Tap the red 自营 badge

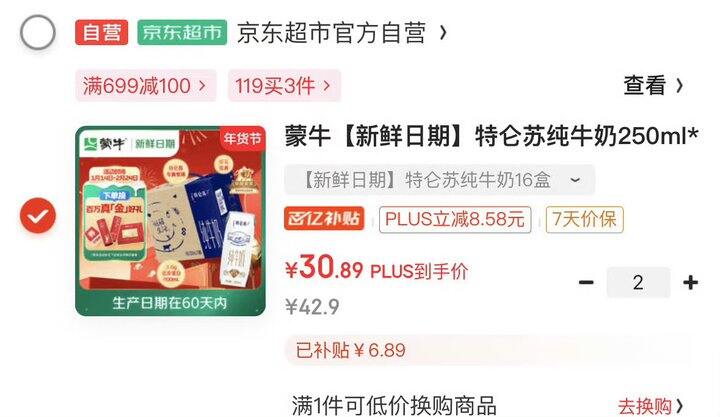(101, 33)
